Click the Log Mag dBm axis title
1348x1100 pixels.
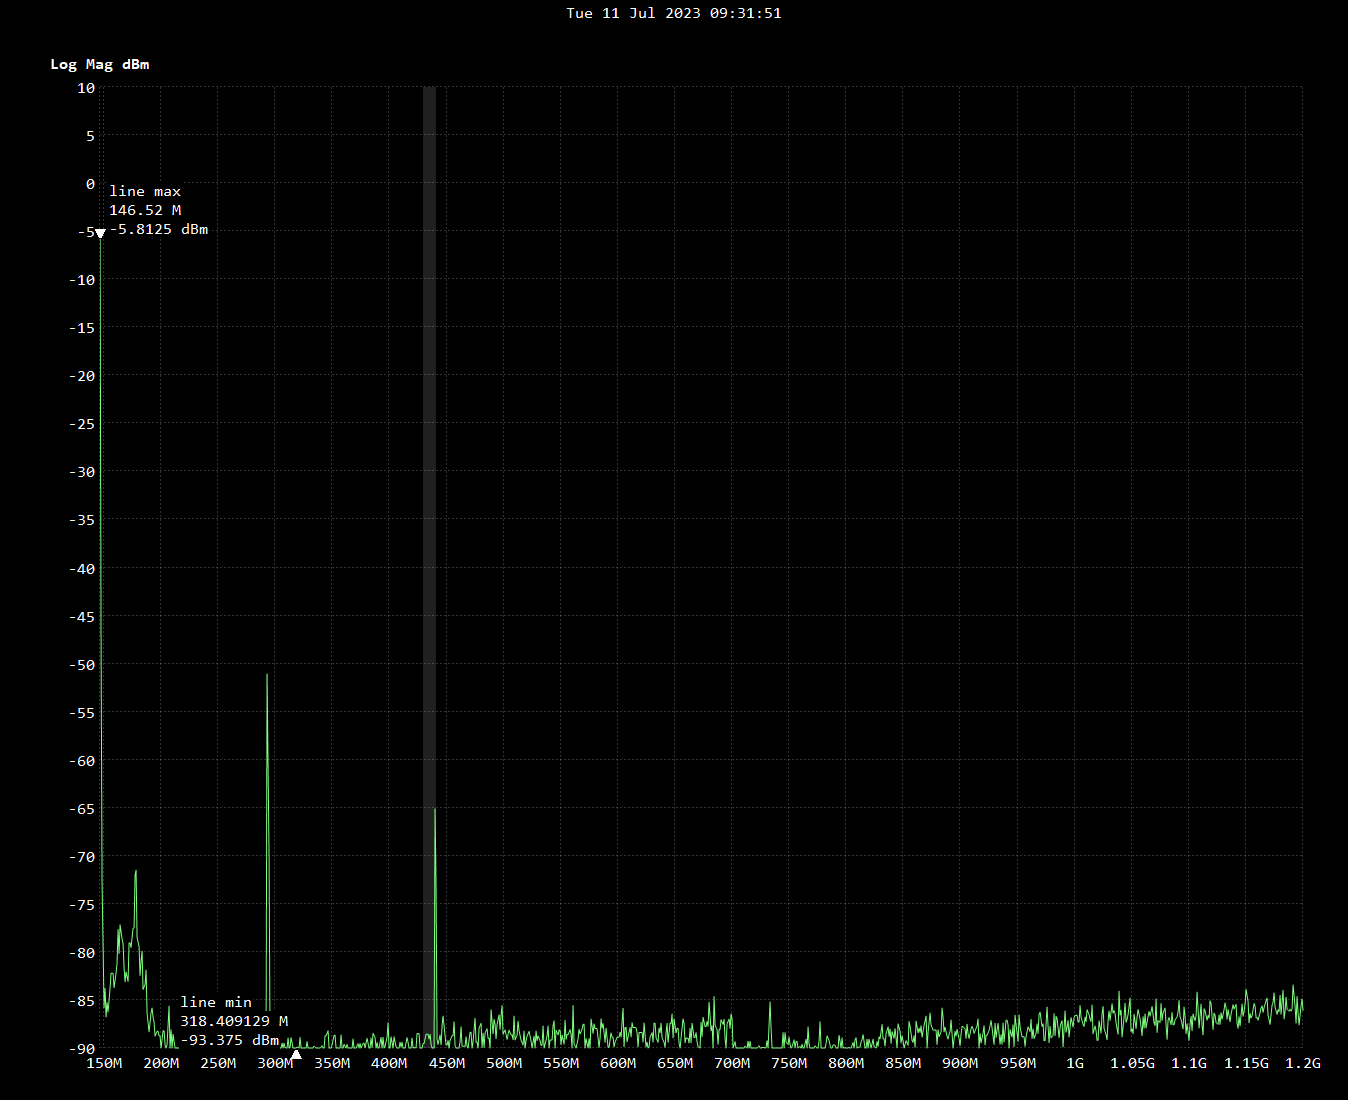(100, 64)
